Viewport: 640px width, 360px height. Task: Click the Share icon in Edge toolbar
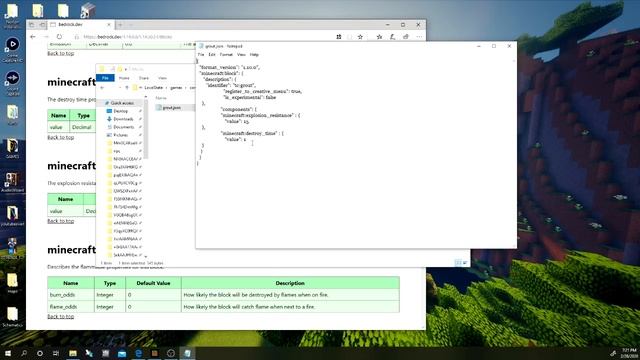[x=406, y=37]
